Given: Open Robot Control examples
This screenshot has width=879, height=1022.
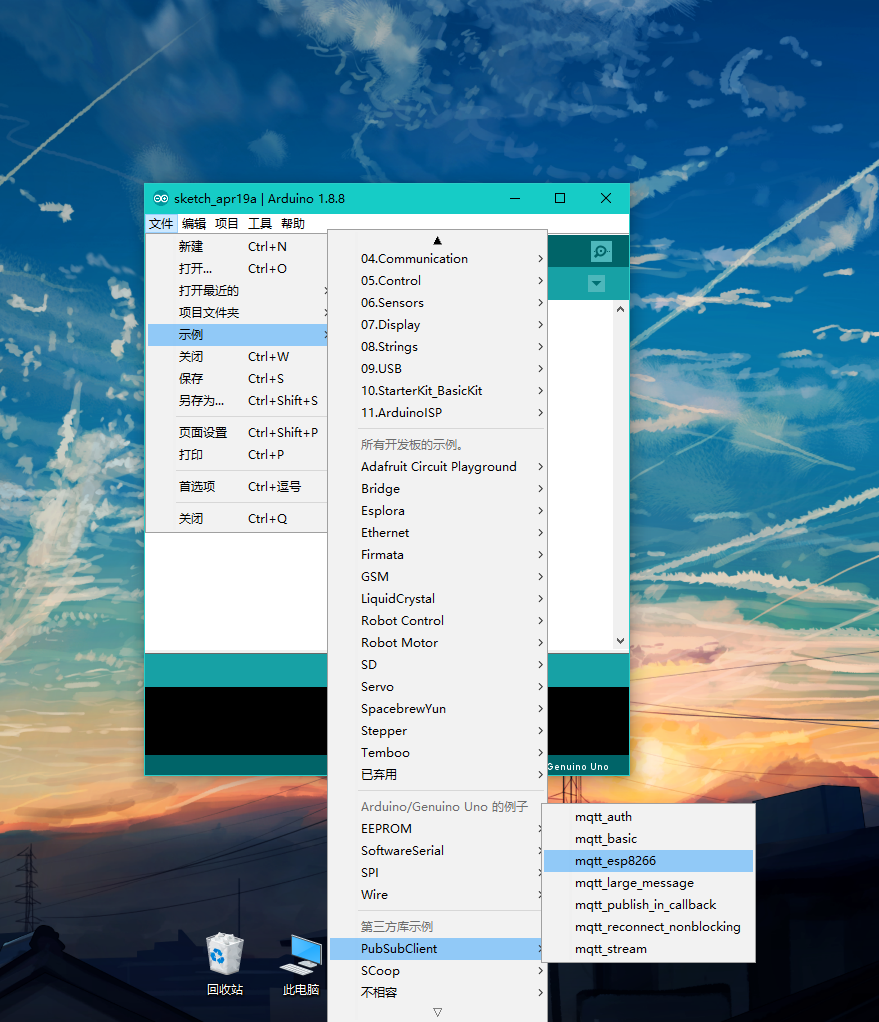Looking at the screenshot, I should [437, 620].
